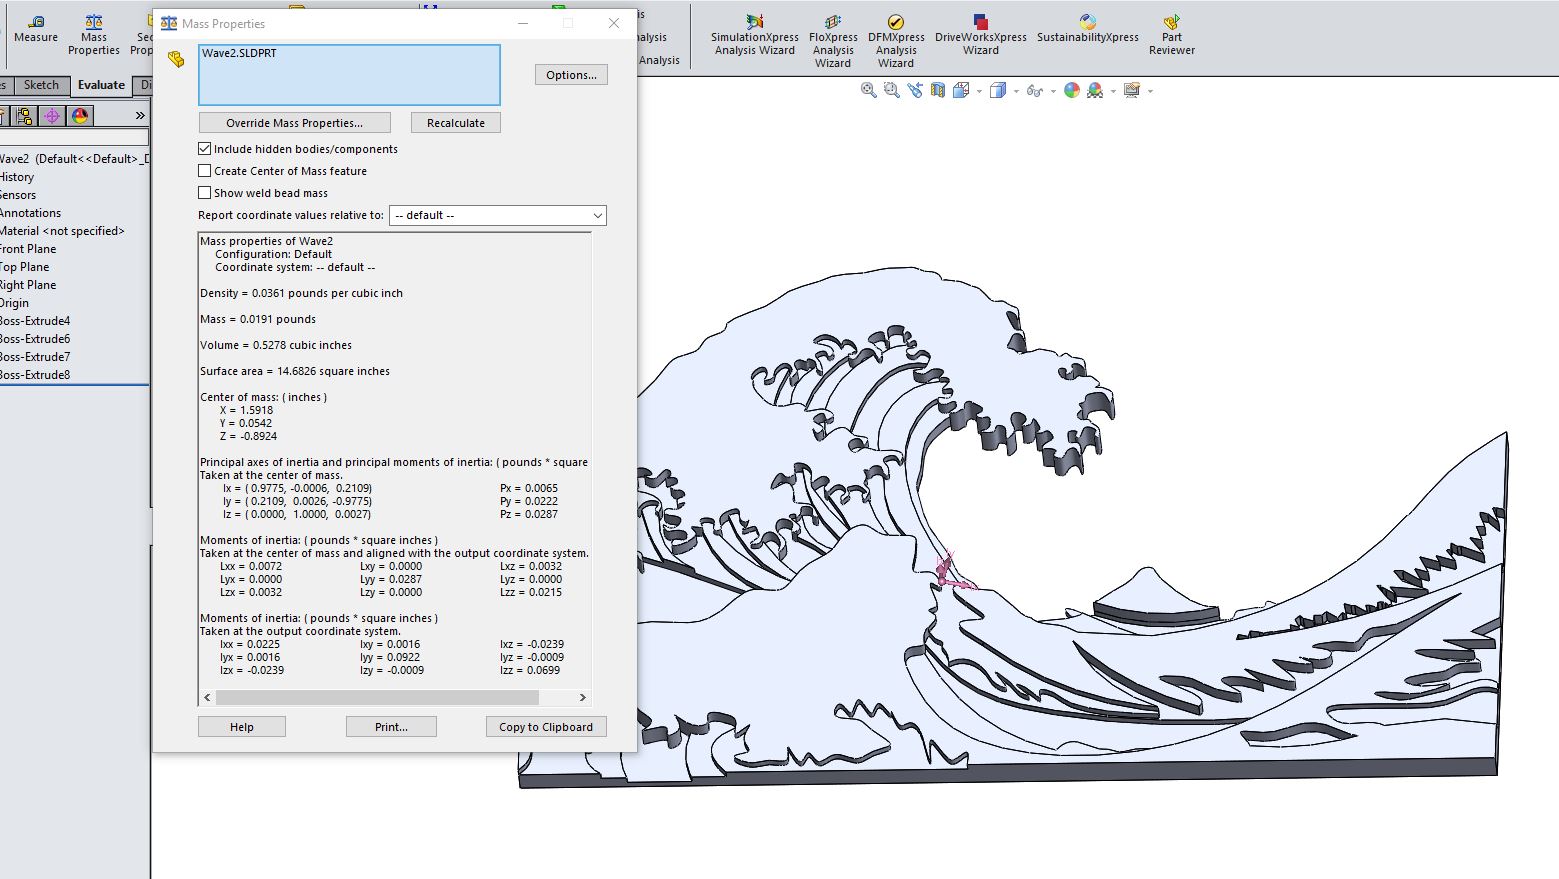Click right scroll arrow in results pane

582,697
